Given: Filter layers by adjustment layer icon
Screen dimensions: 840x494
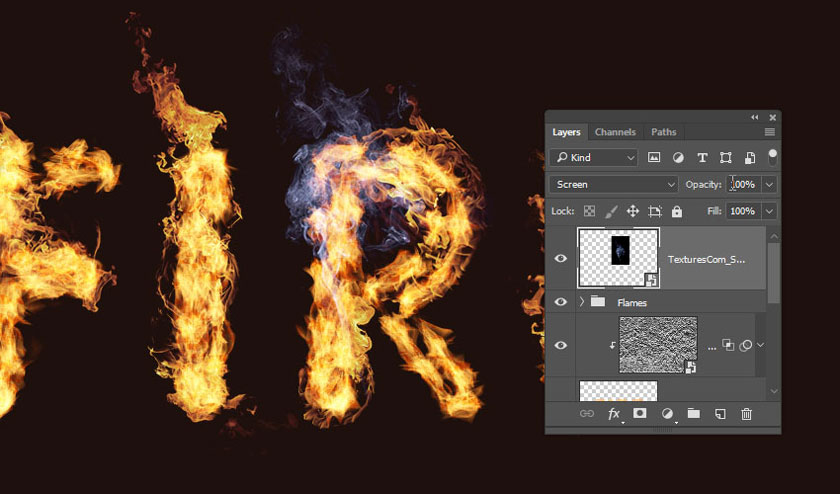Looking at the screenshot, I should tap(678, 158).
